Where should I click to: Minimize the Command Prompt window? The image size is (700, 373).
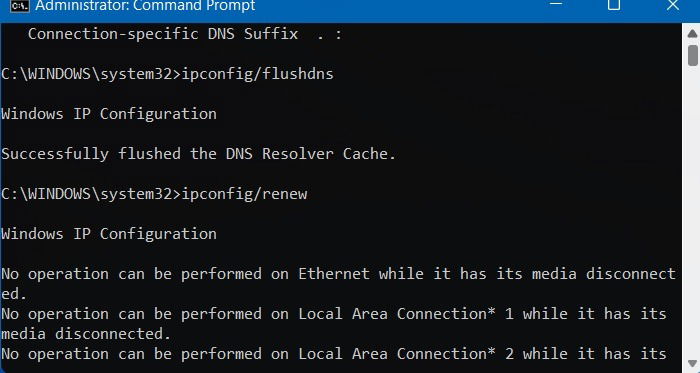pyautogui.click(x=556, y=4)
